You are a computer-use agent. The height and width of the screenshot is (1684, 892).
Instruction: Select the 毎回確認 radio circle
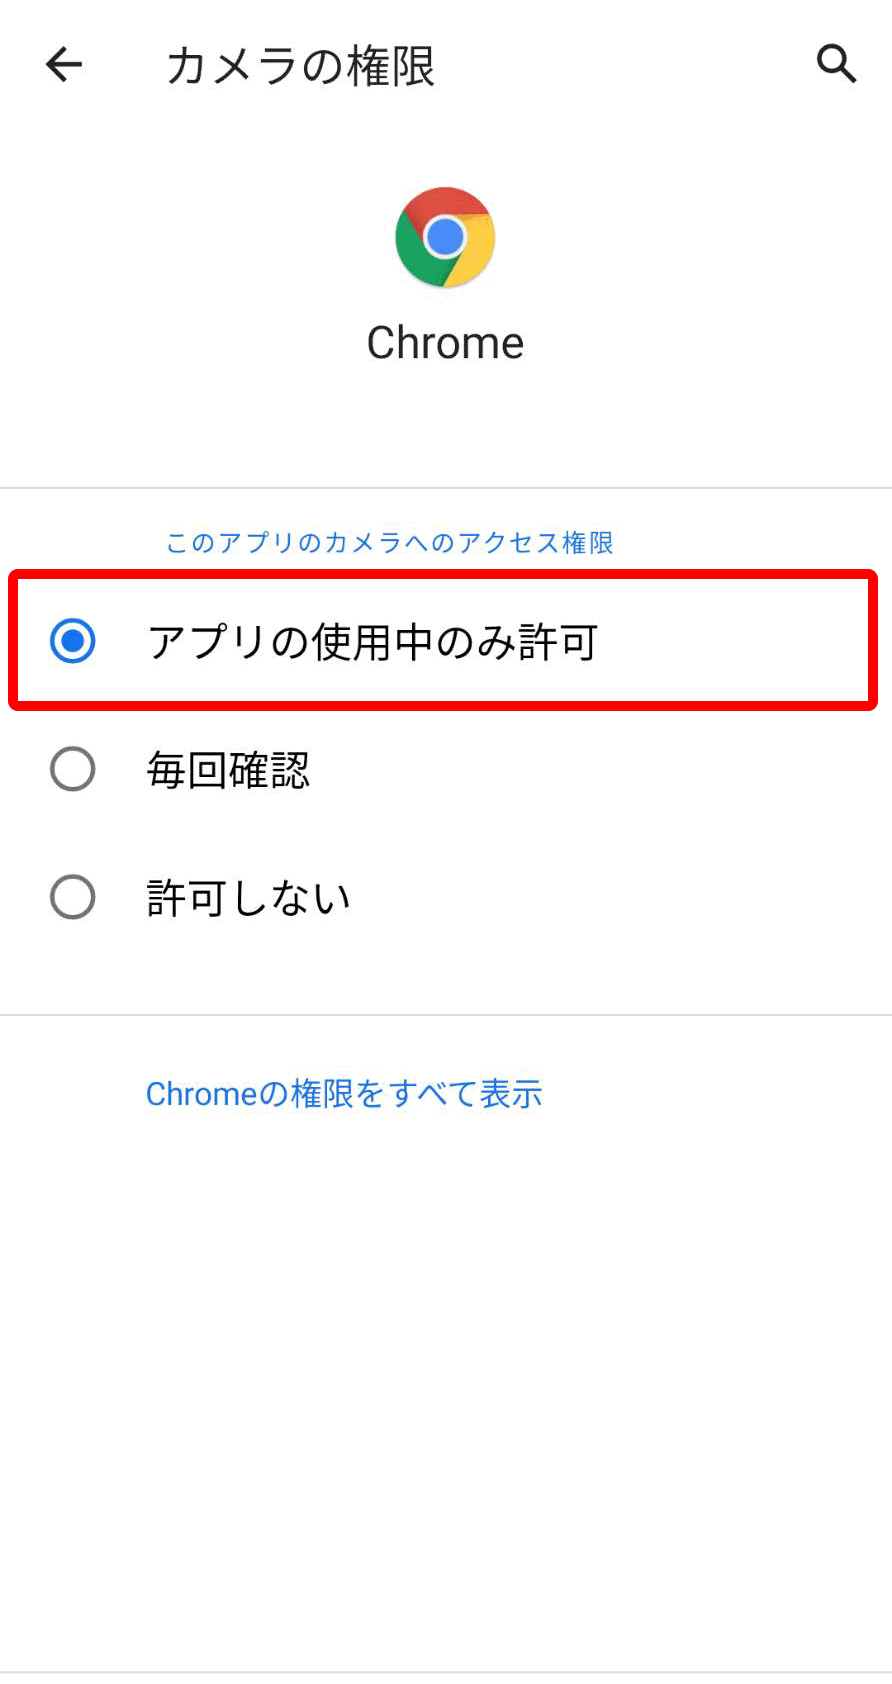[73, 770]
